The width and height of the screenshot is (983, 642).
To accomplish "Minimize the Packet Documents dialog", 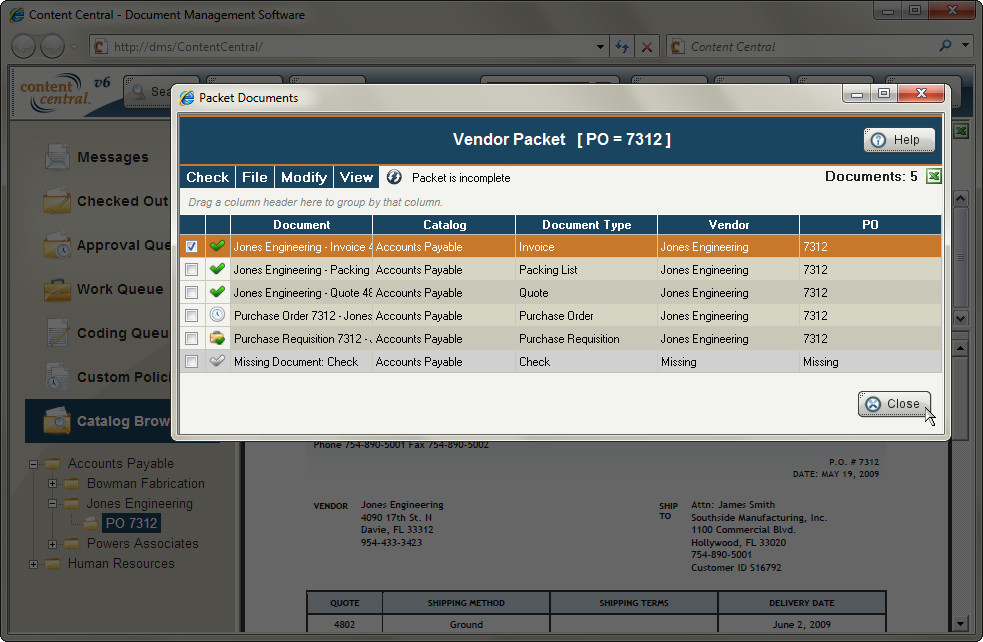I will tap(856, 93).
